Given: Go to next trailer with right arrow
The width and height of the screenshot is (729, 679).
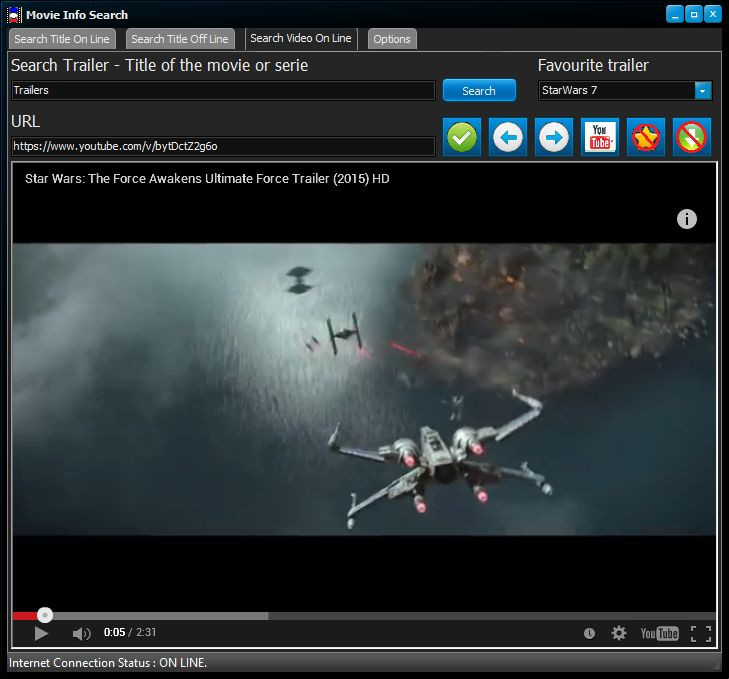Looking at the screenshot, I should tap(554, 137).
